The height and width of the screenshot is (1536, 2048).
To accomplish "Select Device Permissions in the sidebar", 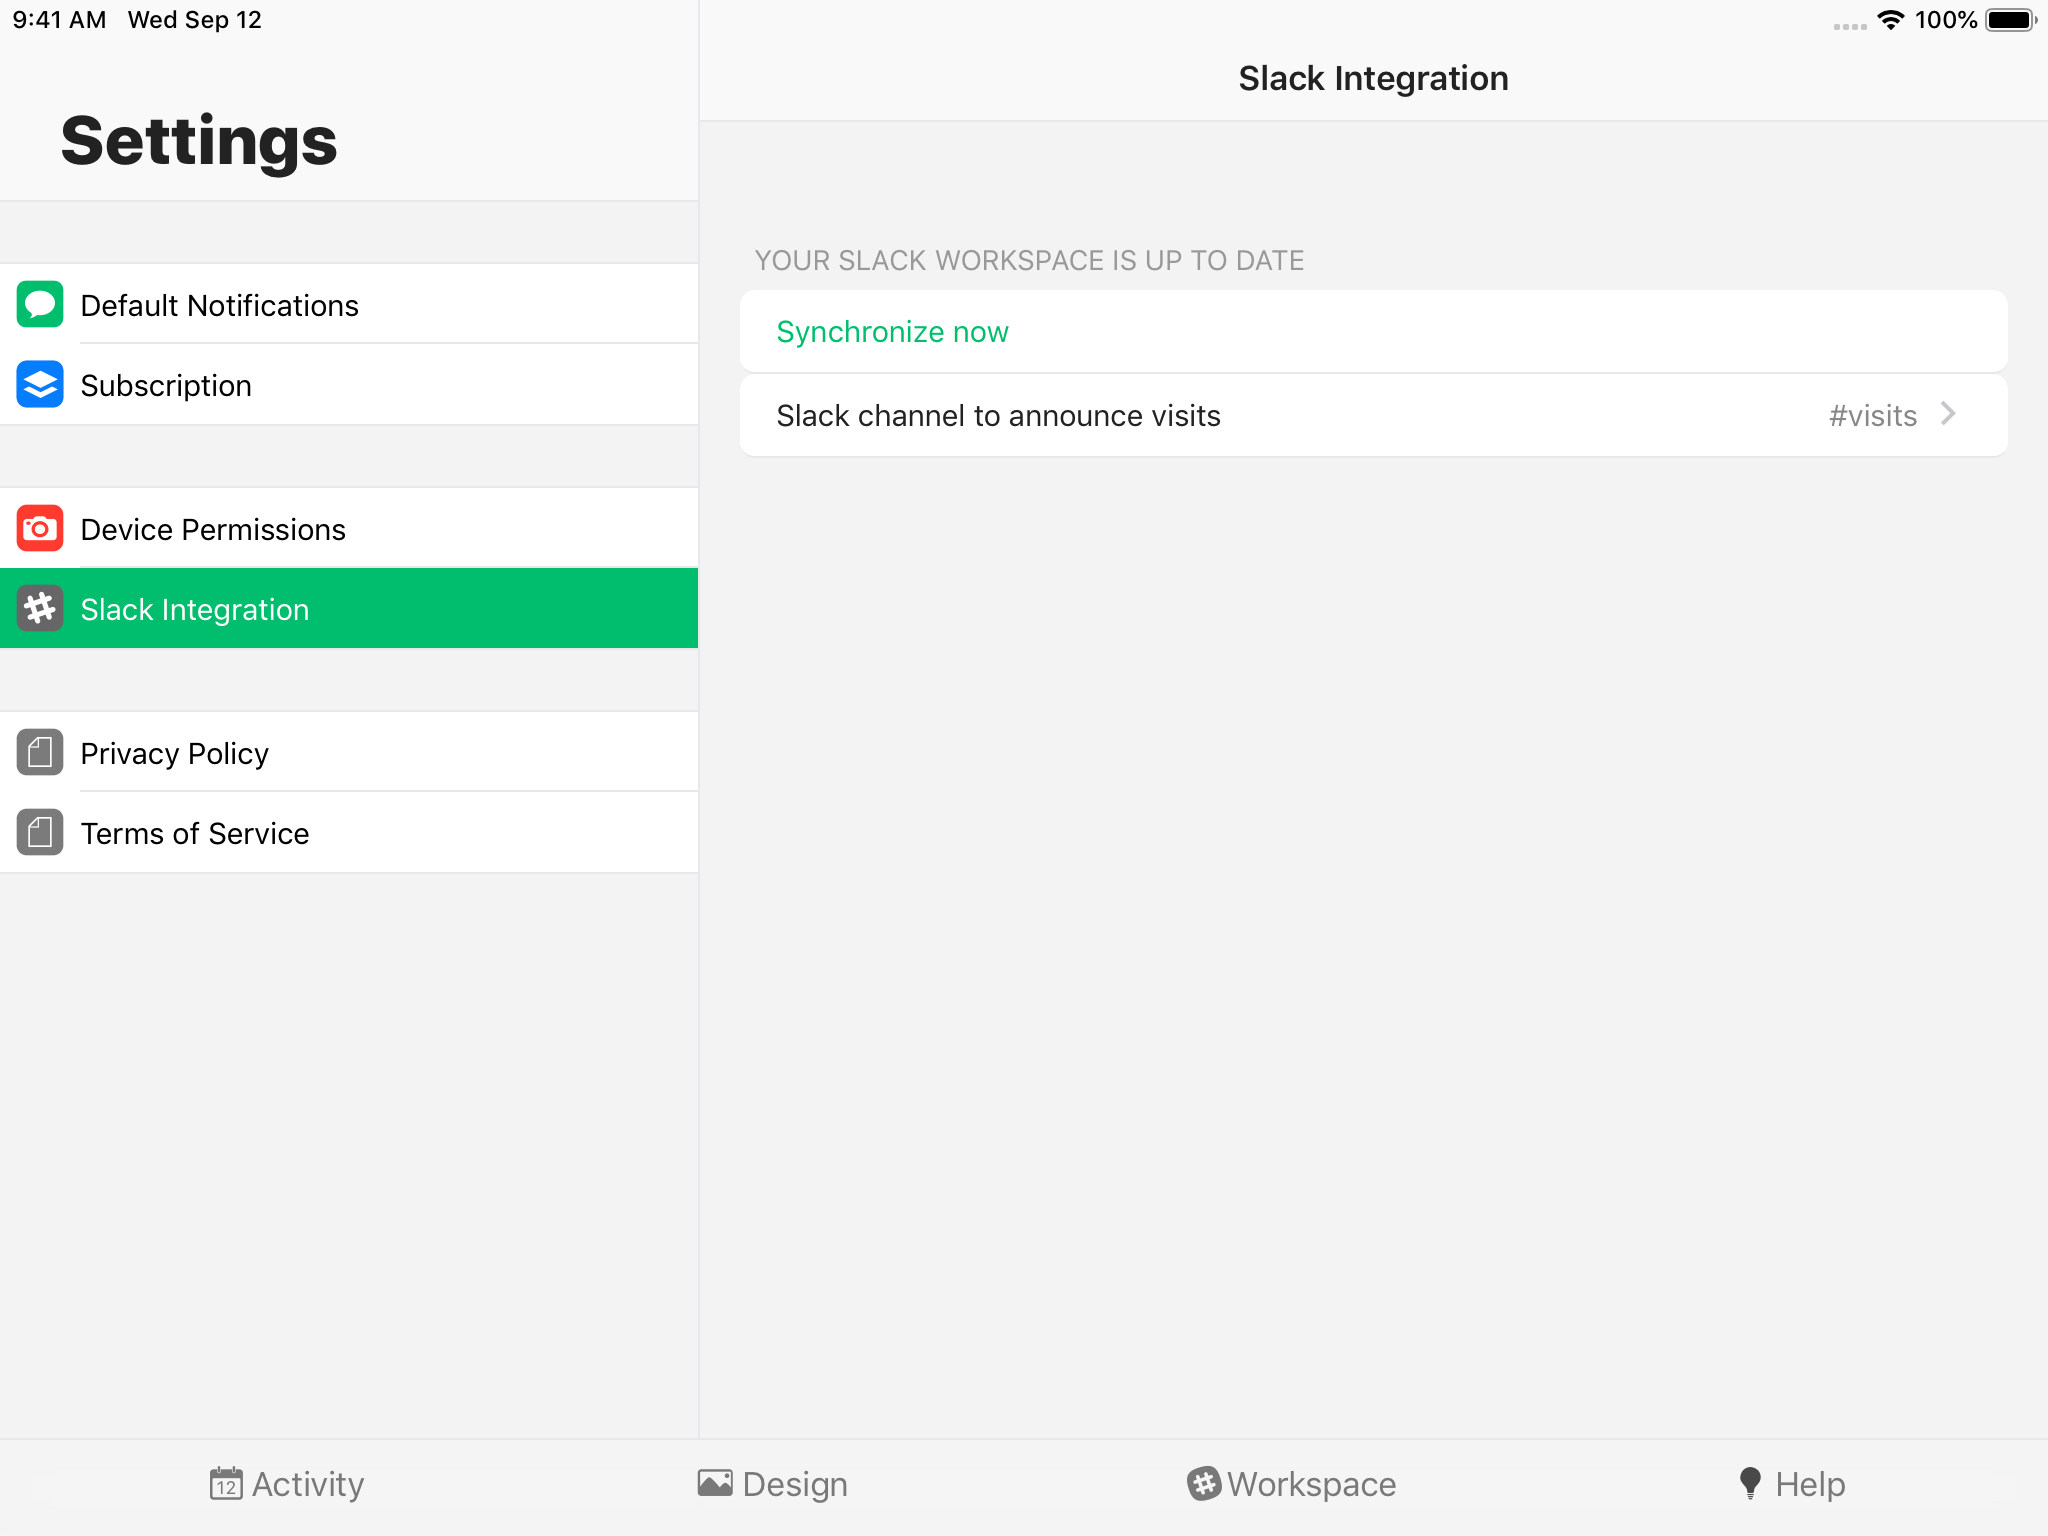I will [349, 528].
